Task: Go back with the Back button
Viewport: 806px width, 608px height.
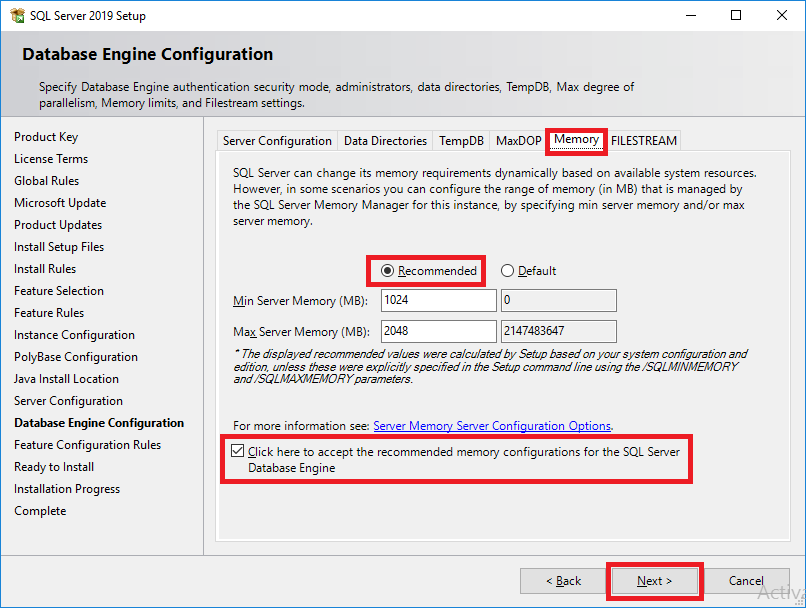Action: [563, 581]
